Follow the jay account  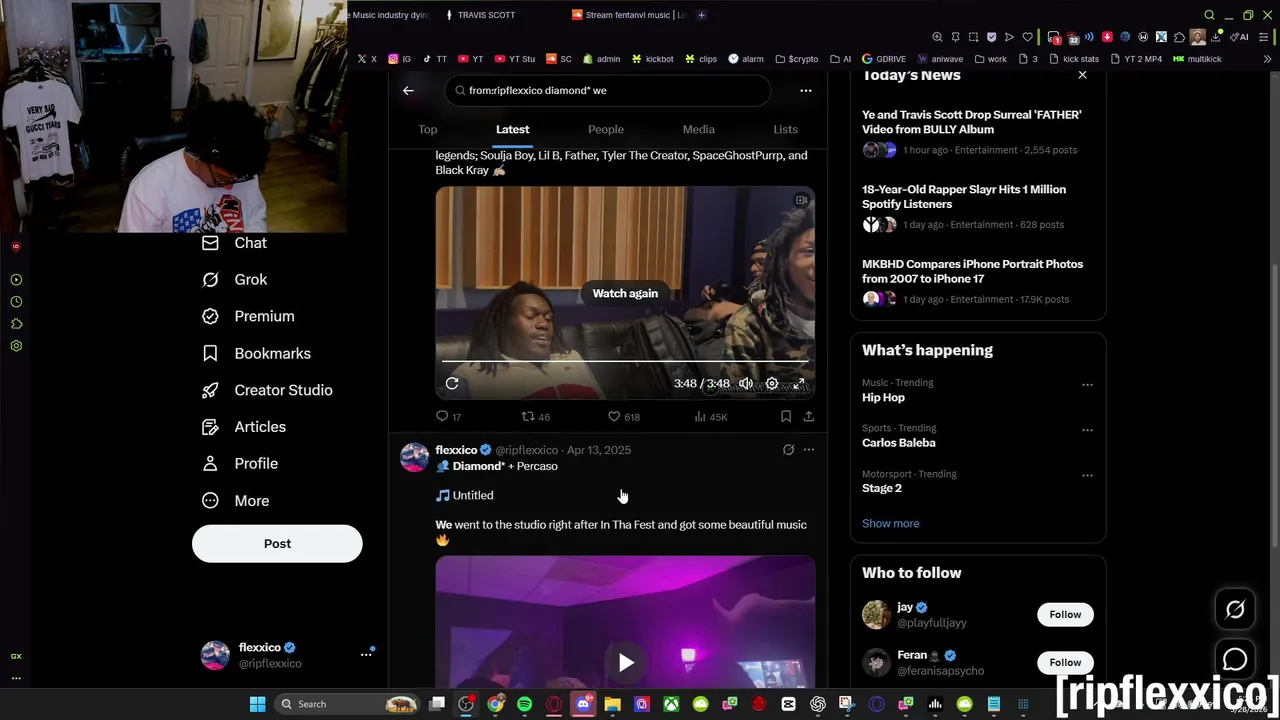(x=1065, y=614)
